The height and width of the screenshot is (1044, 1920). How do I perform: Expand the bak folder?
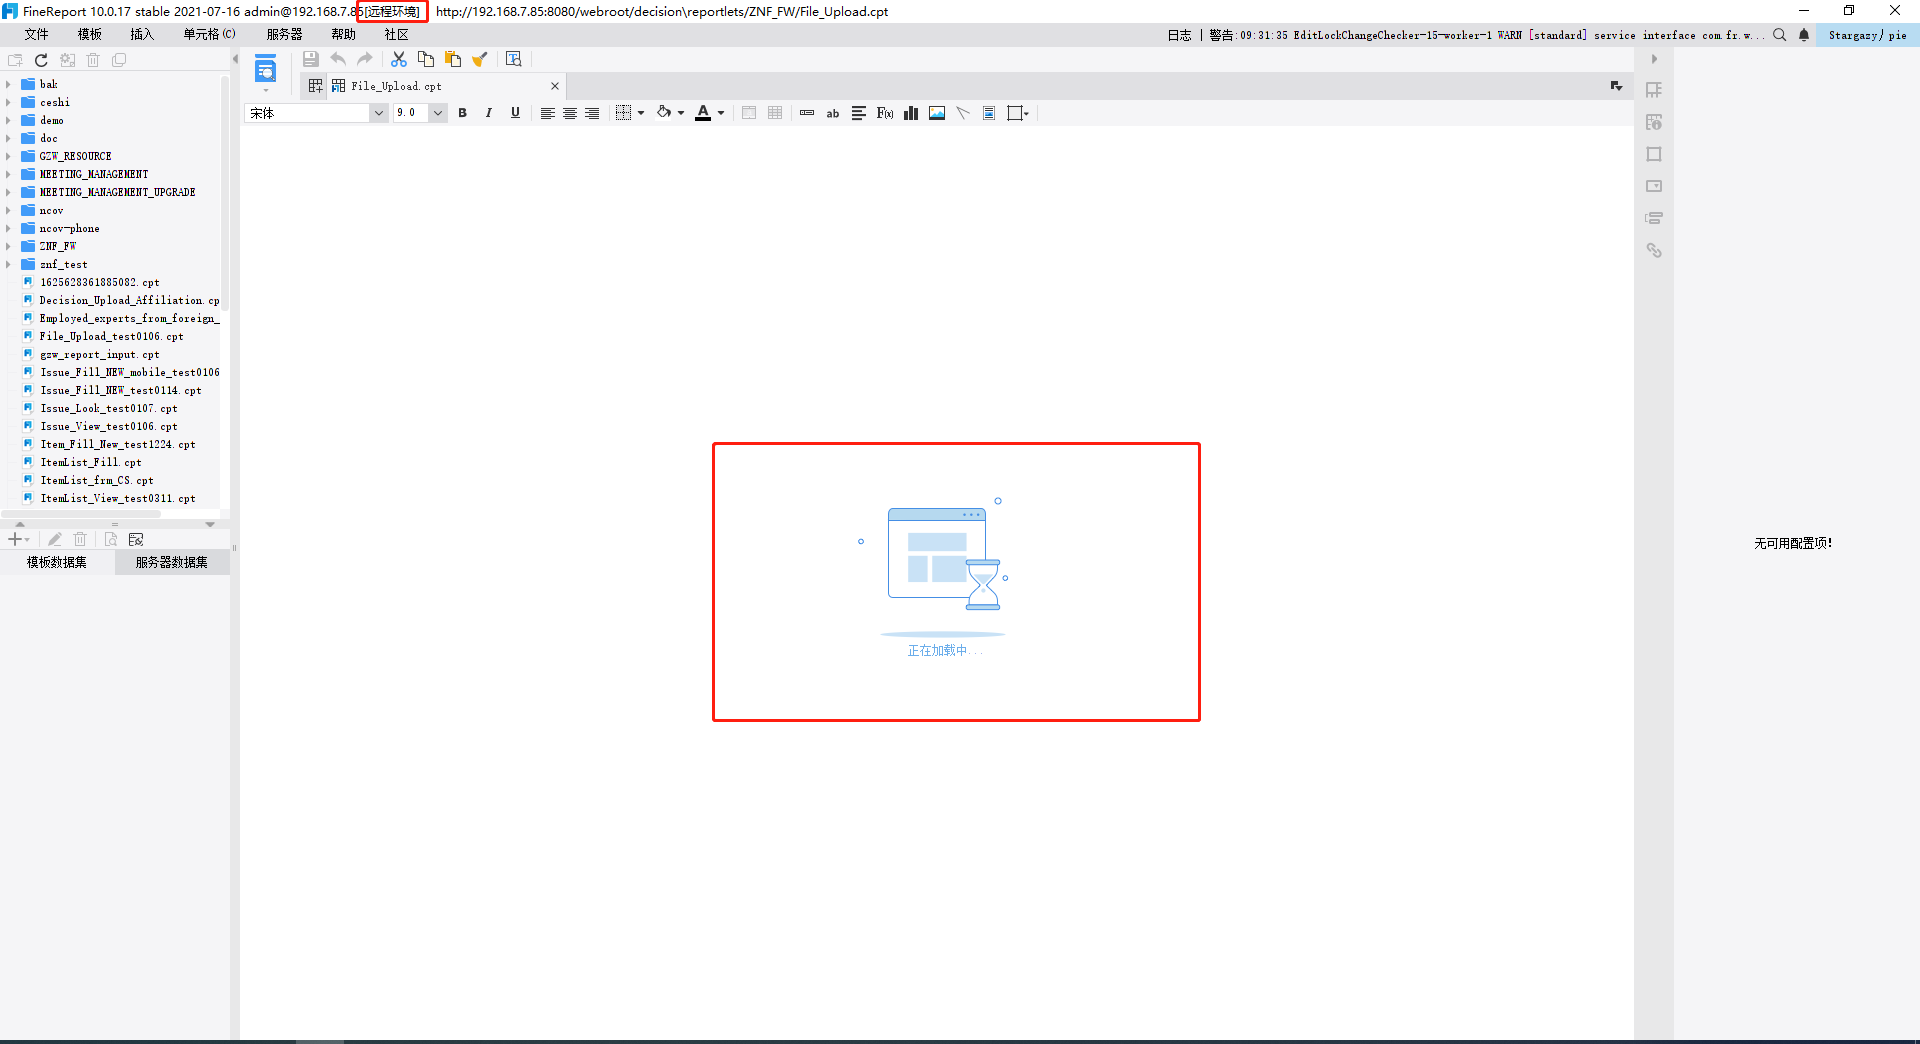point(8,84)
